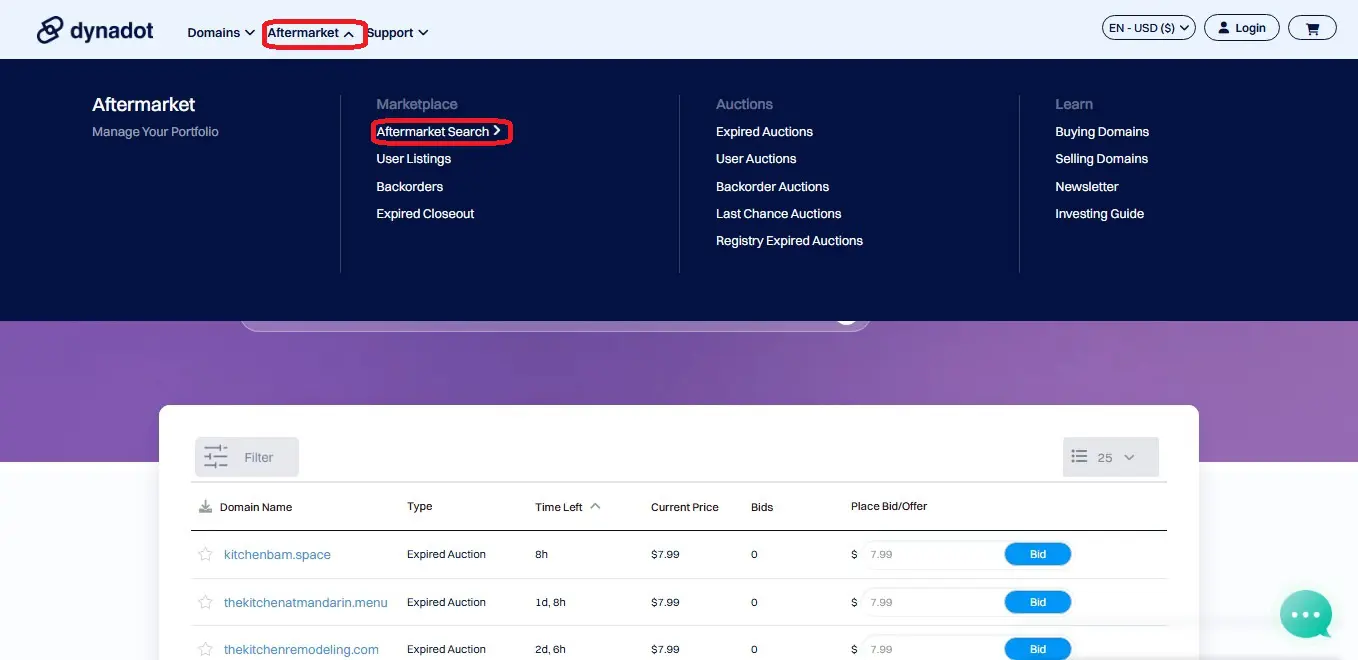The width and height of the screenshot is (1358, 660).
Task: Star the thekitchenatmandarin.menu domain
Action: coord(205,602)
